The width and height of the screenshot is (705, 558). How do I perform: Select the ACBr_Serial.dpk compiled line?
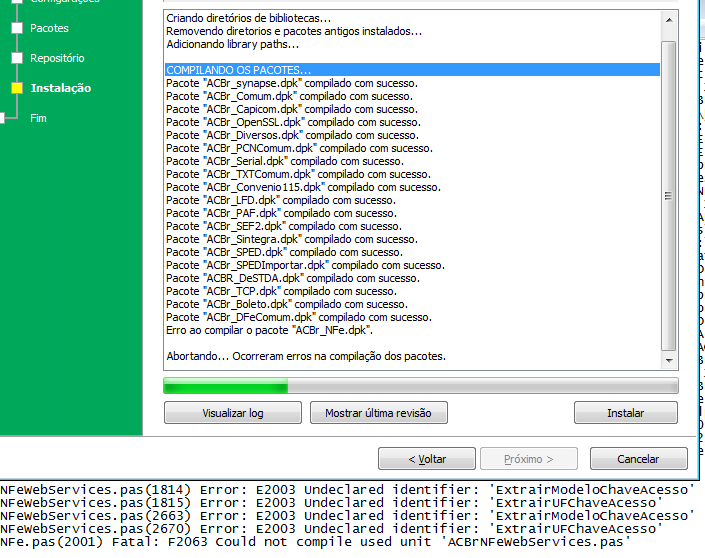tap(285, 161)
